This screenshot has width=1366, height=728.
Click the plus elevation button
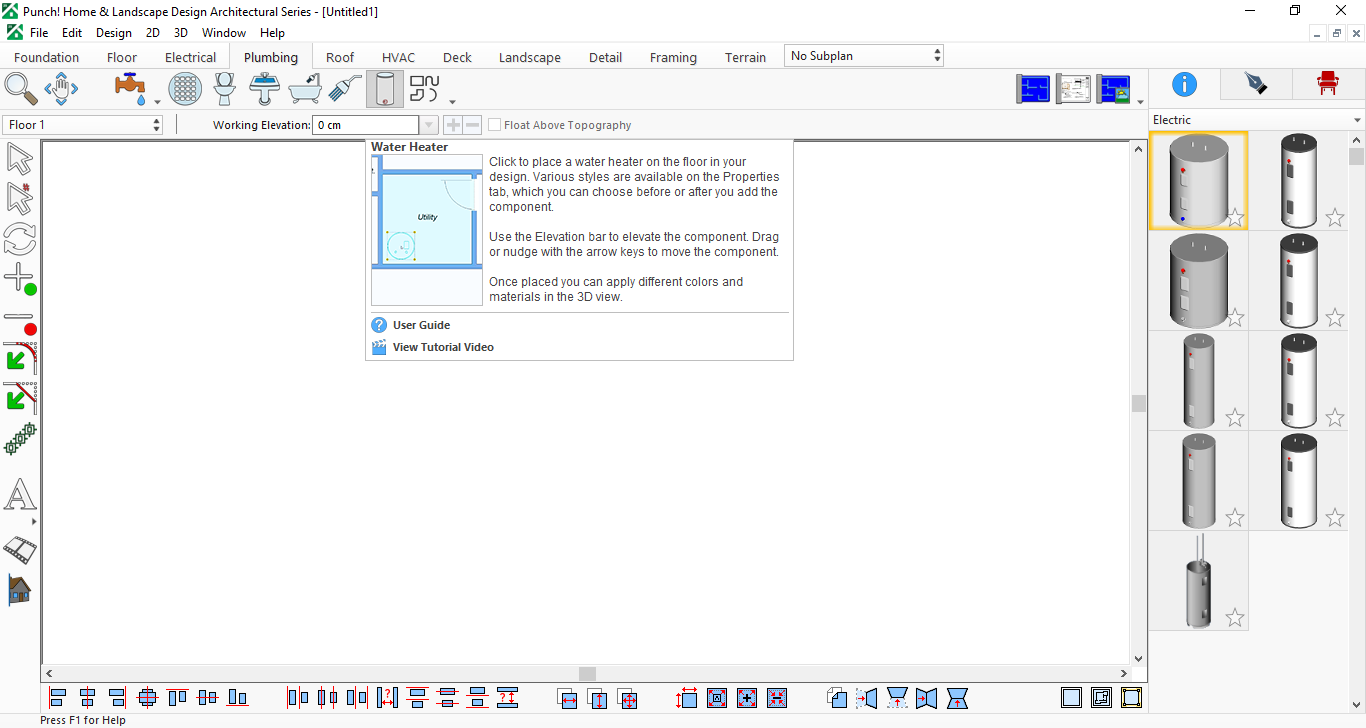coord(453,125)
